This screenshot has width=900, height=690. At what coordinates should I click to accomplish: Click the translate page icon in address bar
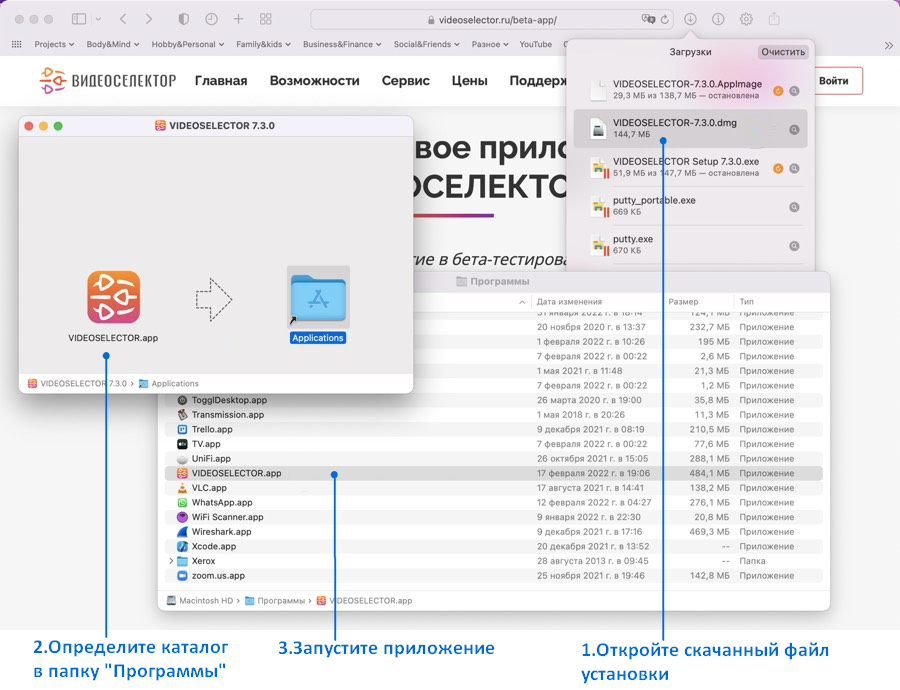click(648, 20)
